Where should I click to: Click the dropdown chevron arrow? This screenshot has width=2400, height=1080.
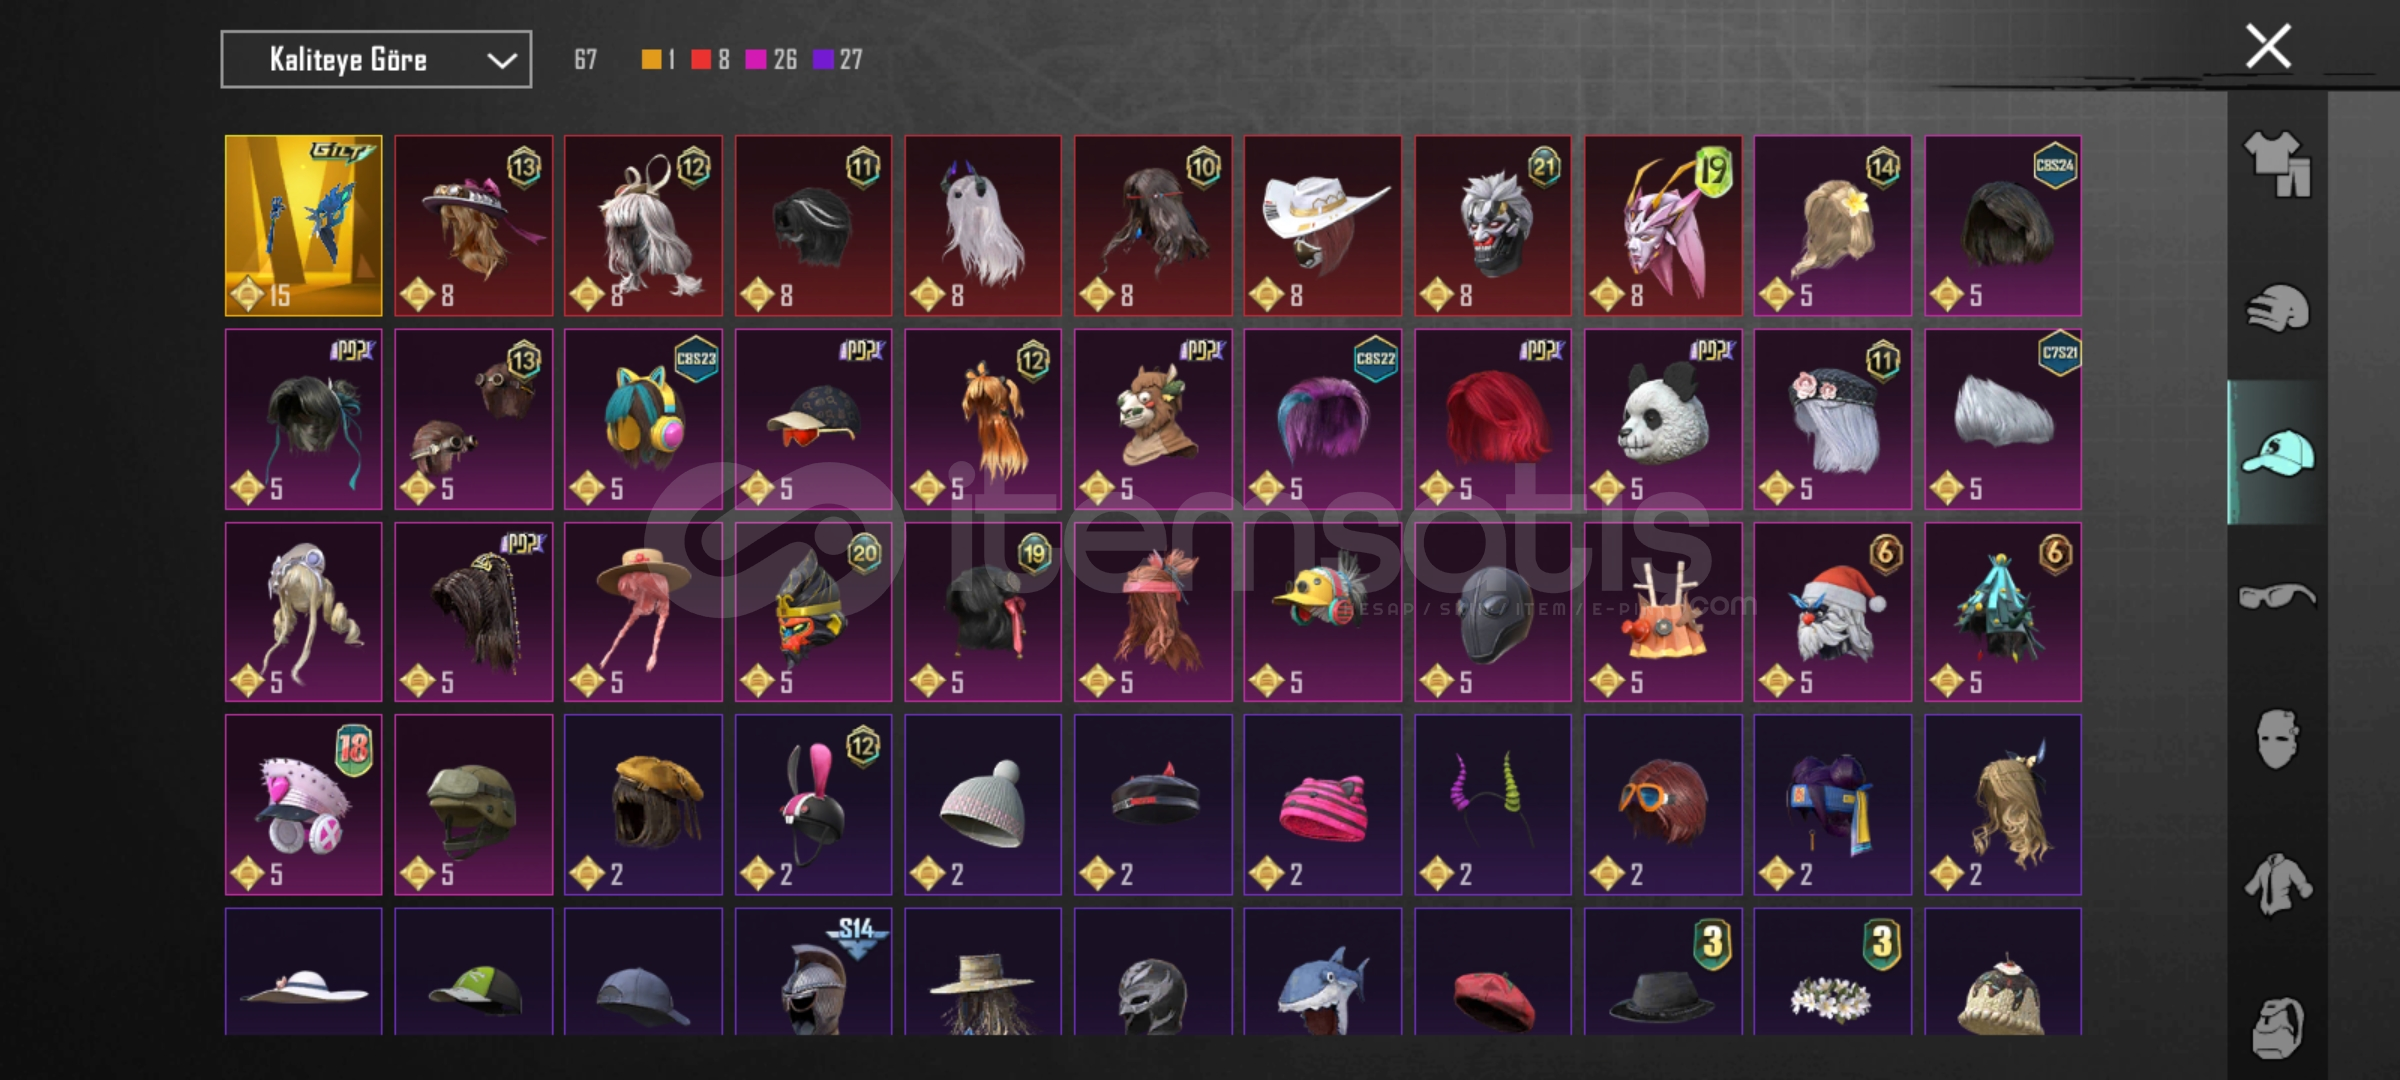pos(501,61)
